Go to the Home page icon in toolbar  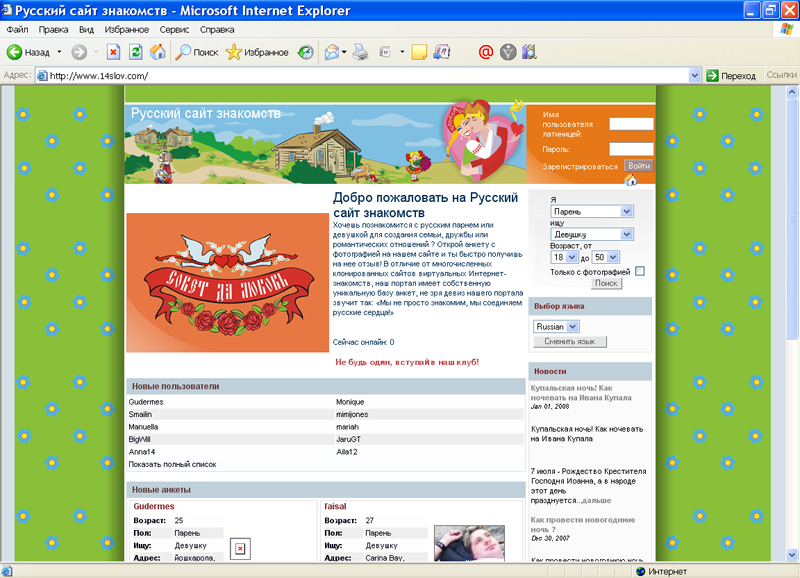(x=158, y=52)
